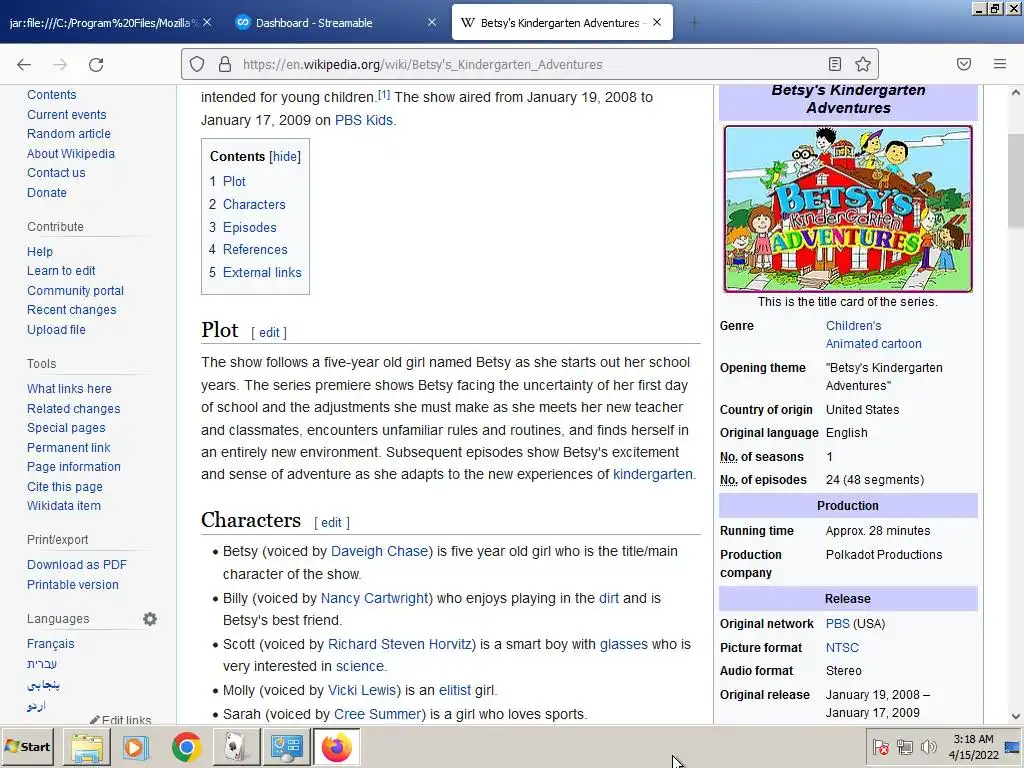Jump to References in contents
Image resolution: width=1024 pixels, height=768 pixels.
(x=255, y=249)
